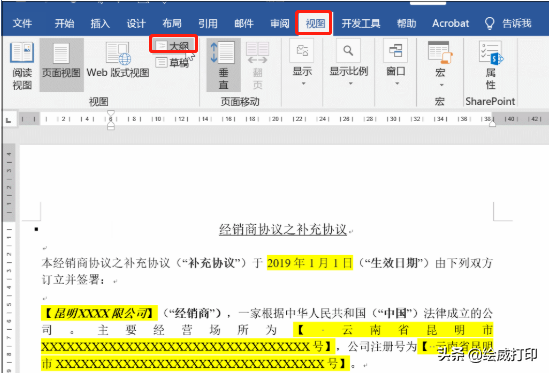Image resolution: width=549 pixels, height=373 pixels.
Task: Select 垂直 page movement
Action: pos(223,65)
